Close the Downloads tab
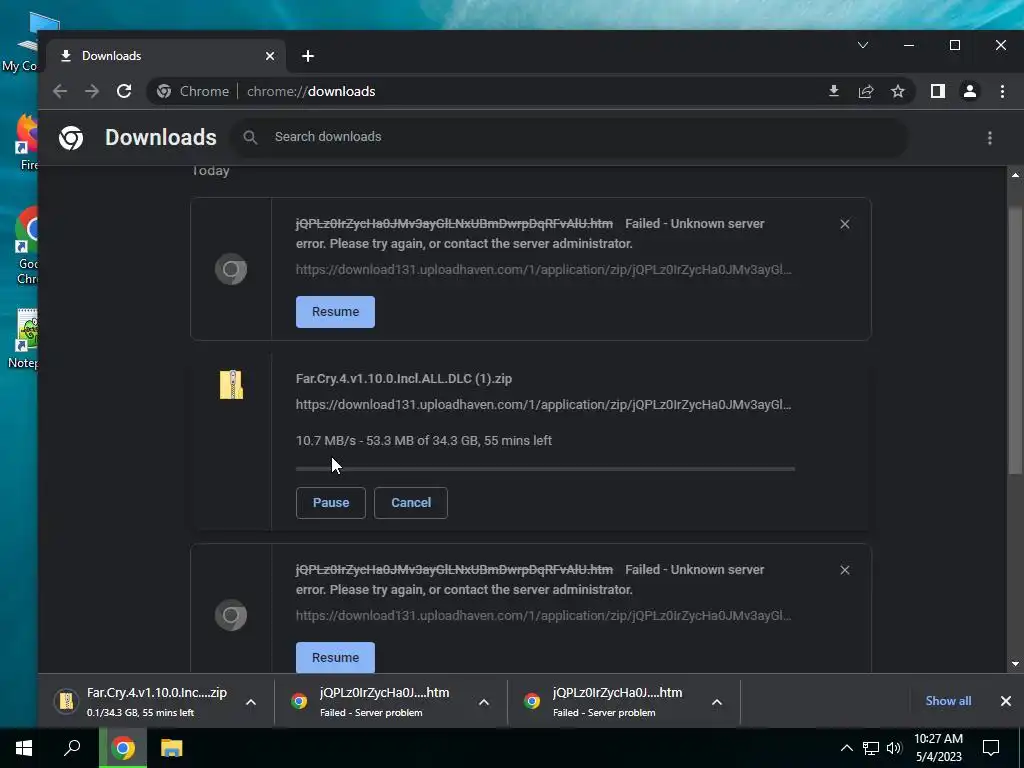The width and height of the screenshot is (1024, 768). tap(270, 56)
